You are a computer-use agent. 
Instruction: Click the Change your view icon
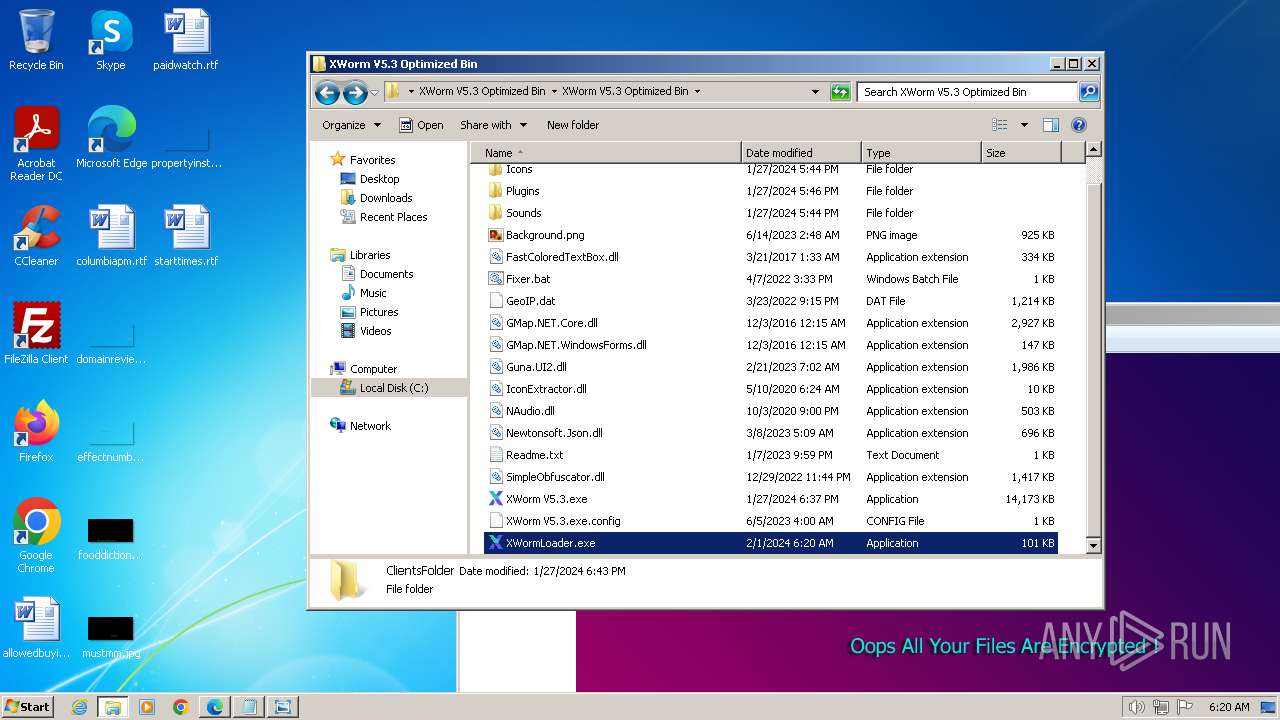pos(999,125)
